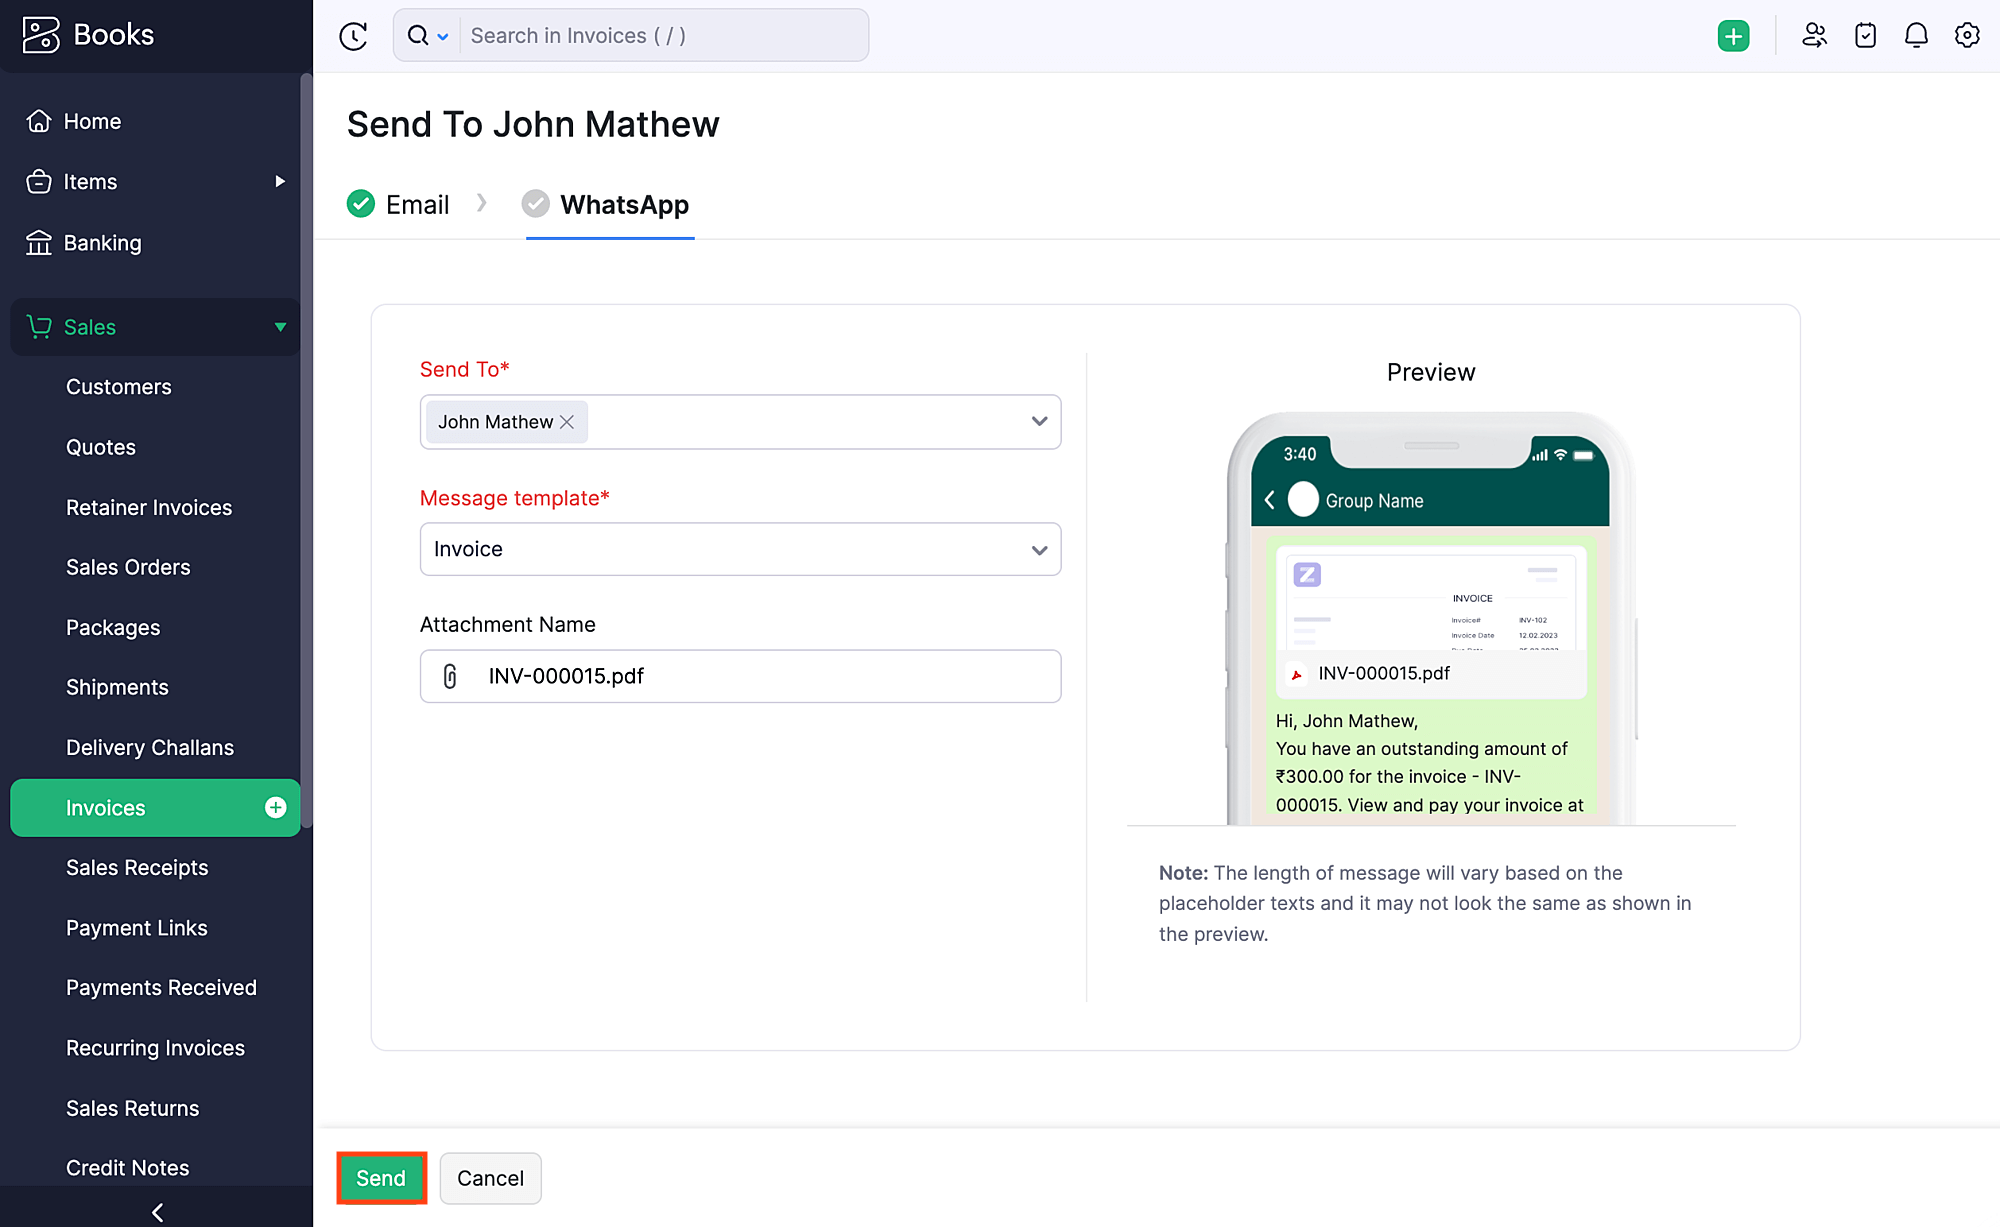
Task: Expand the Items sidebar section
Action: (280, 181)
